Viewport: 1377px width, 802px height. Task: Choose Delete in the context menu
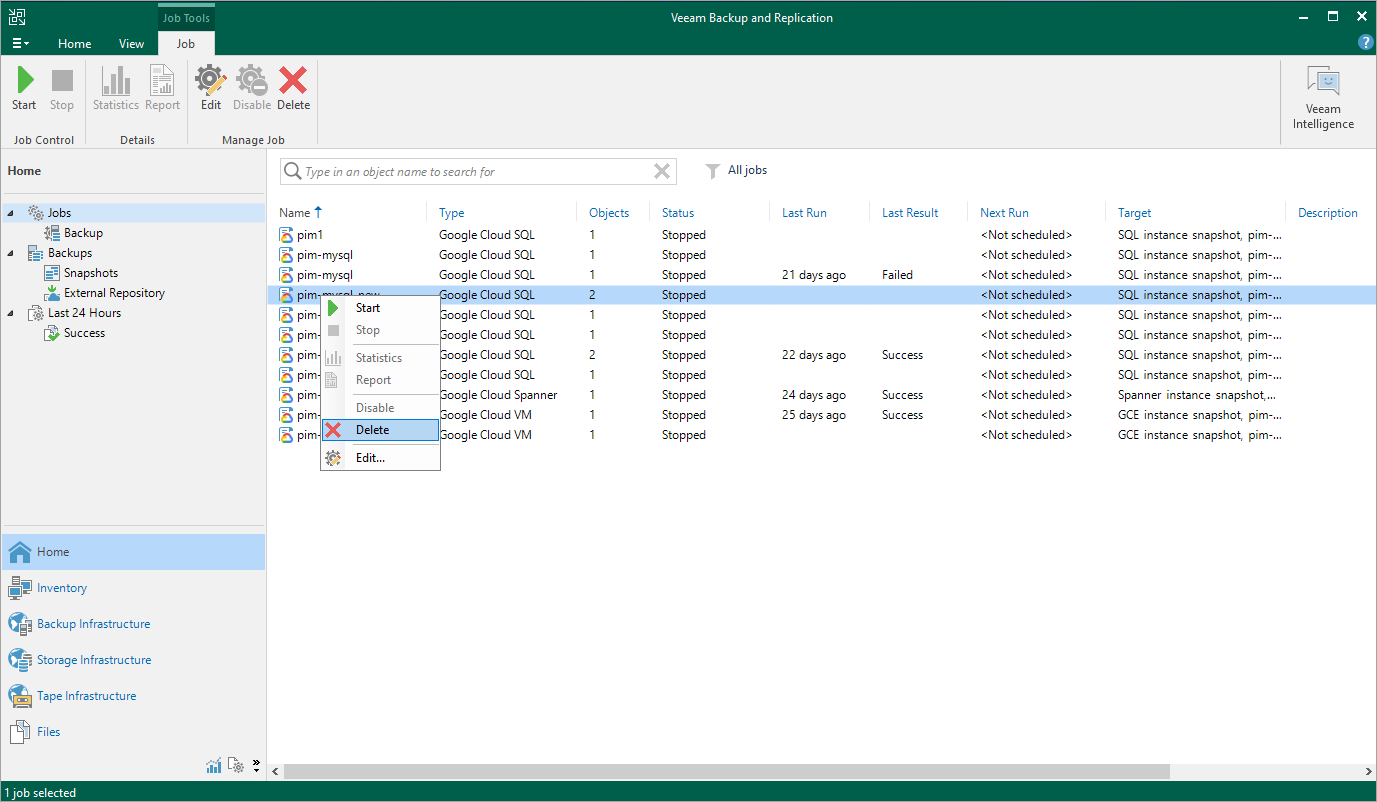[x=380, y=430]
